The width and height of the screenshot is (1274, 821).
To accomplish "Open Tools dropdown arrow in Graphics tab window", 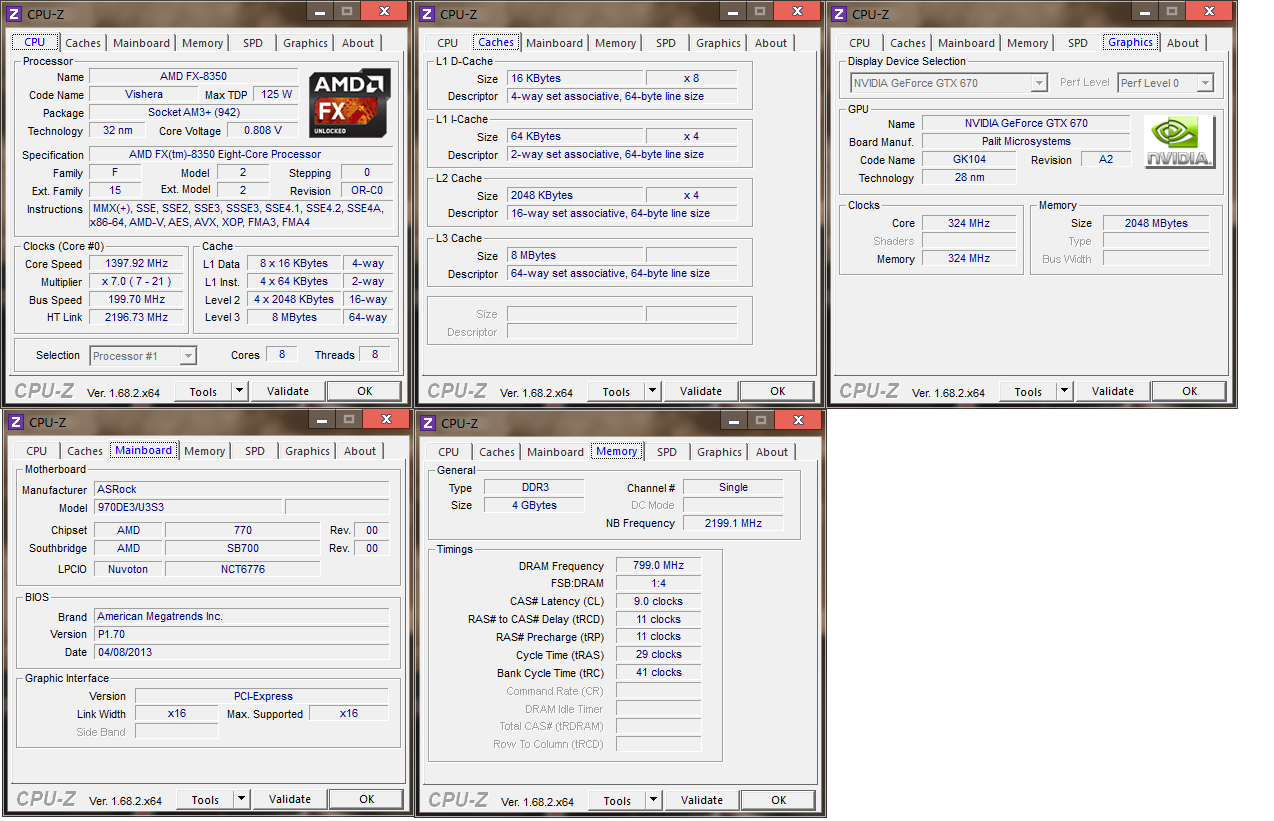I will (1065, 391).
